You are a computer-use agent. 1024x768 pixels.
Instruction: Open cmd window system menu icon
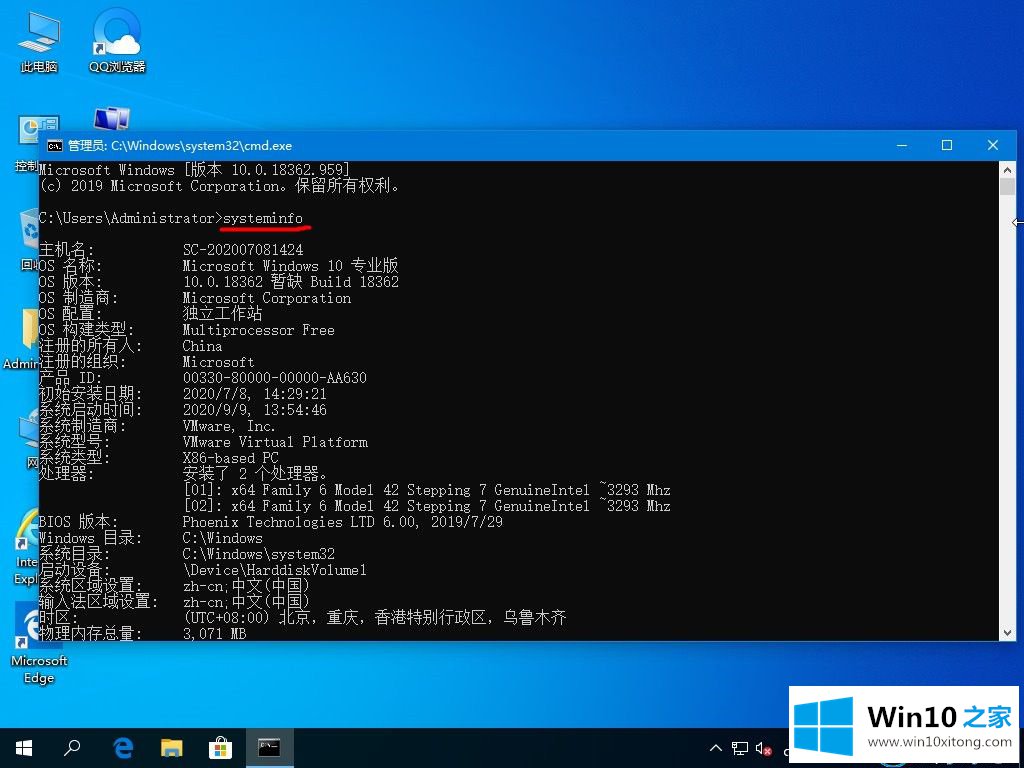pyautogui.click(x=55, y=146)
